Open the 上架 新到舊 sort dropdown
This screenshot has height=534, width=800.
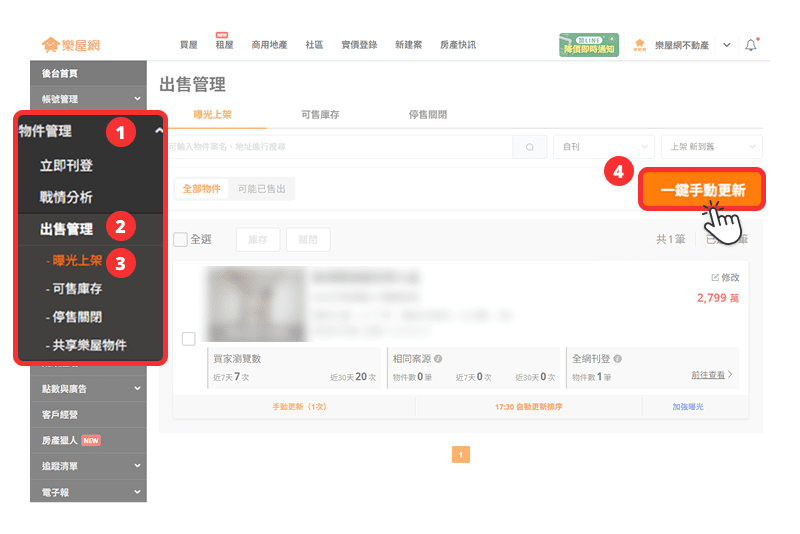[712, 147]
